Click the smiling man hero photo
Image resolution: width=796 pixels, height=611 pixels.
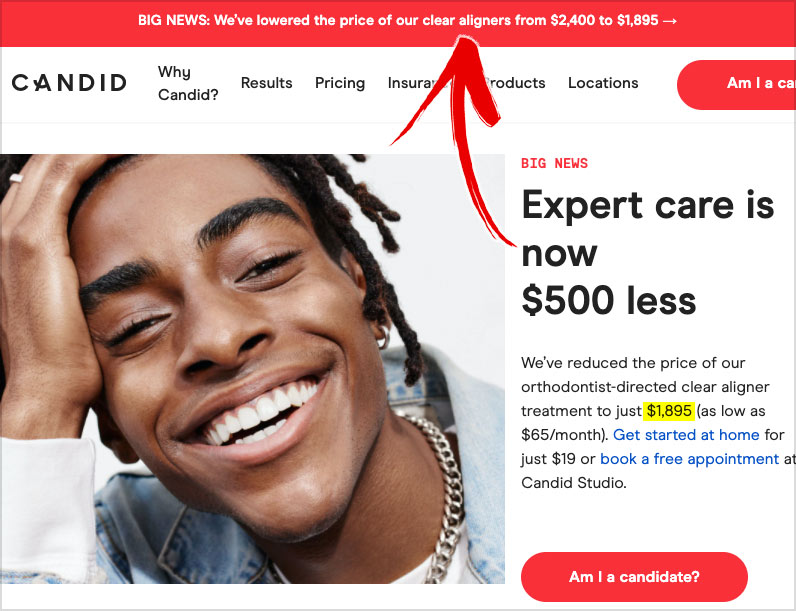[x=252, y=369]
